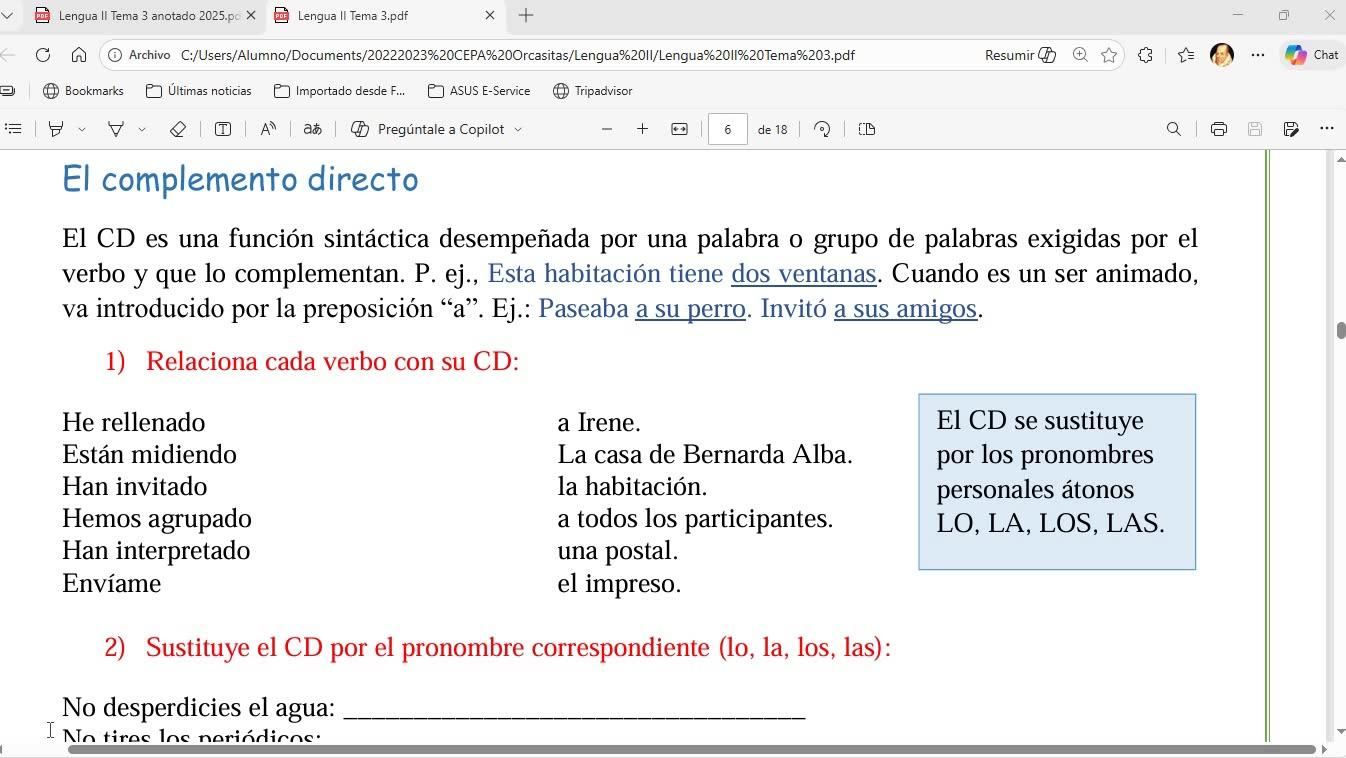Viewport: 1346px width, 758px height.
Task: Open the Tripadvisor bookmark
Action: (x=593, y=91)
